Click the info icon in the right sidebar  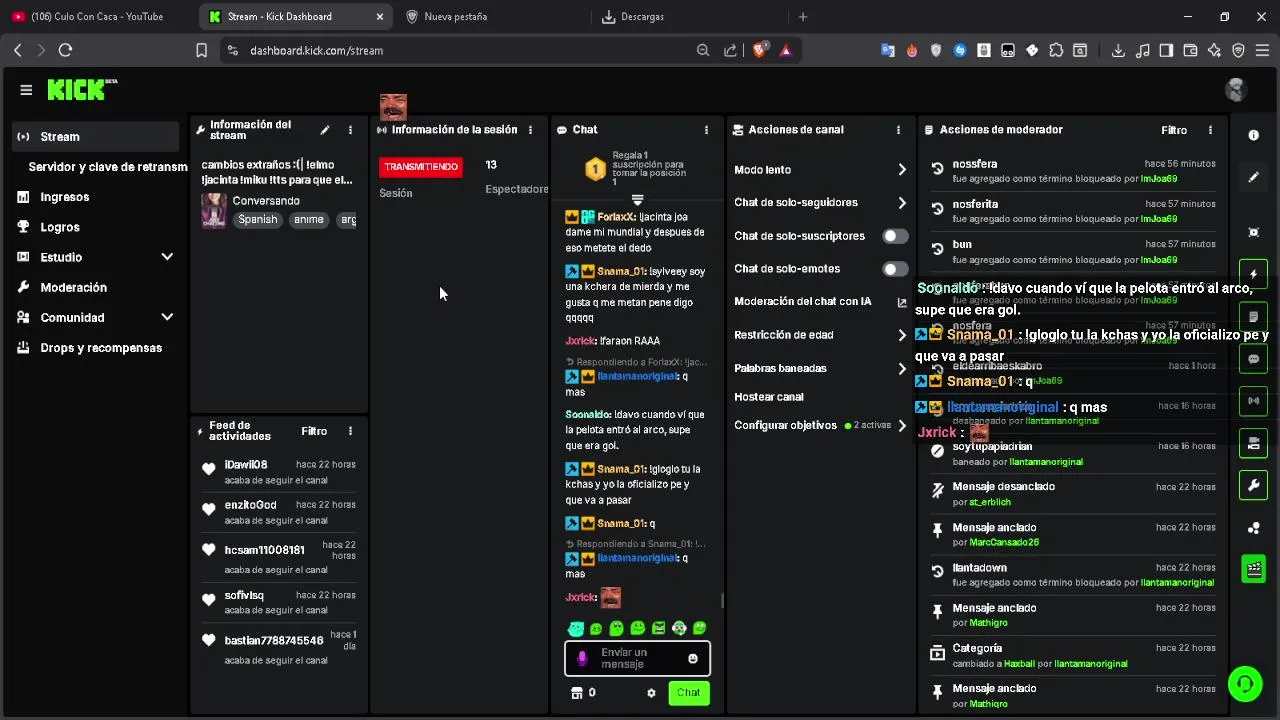point(1254,135)
